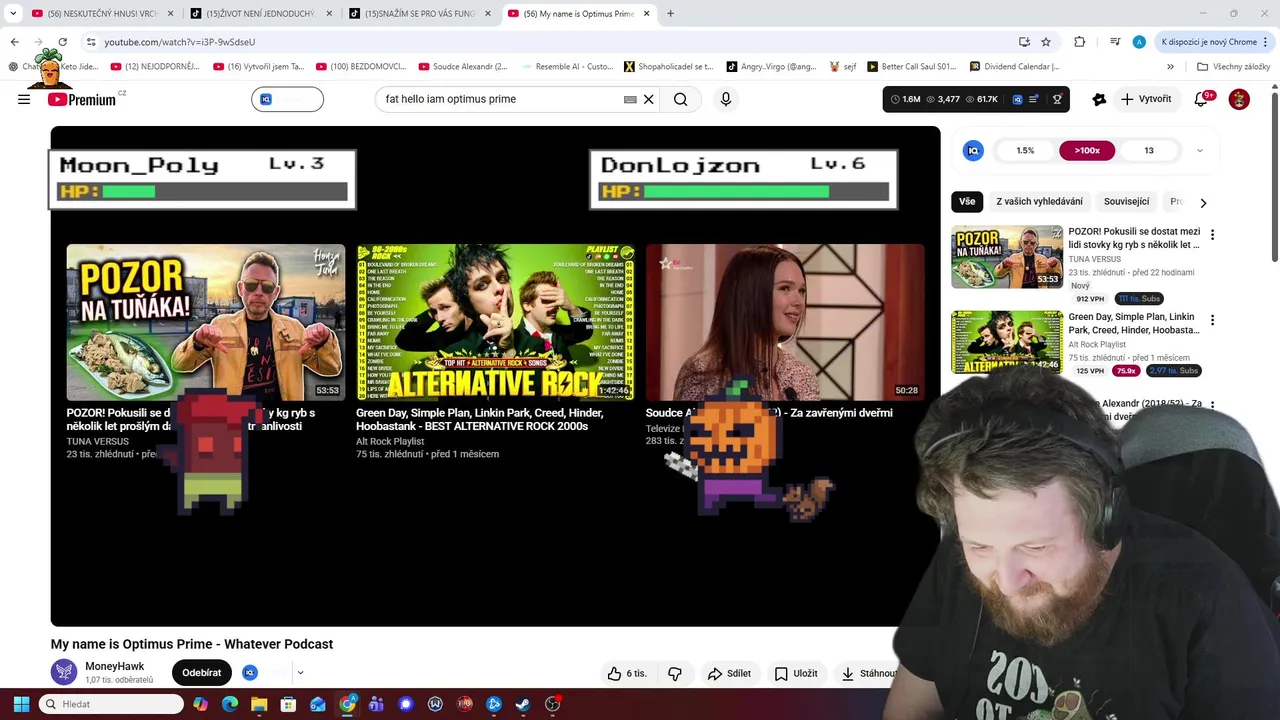
Task: Open options for Green Day playlist video
Action: click(x=1212, y=321)
